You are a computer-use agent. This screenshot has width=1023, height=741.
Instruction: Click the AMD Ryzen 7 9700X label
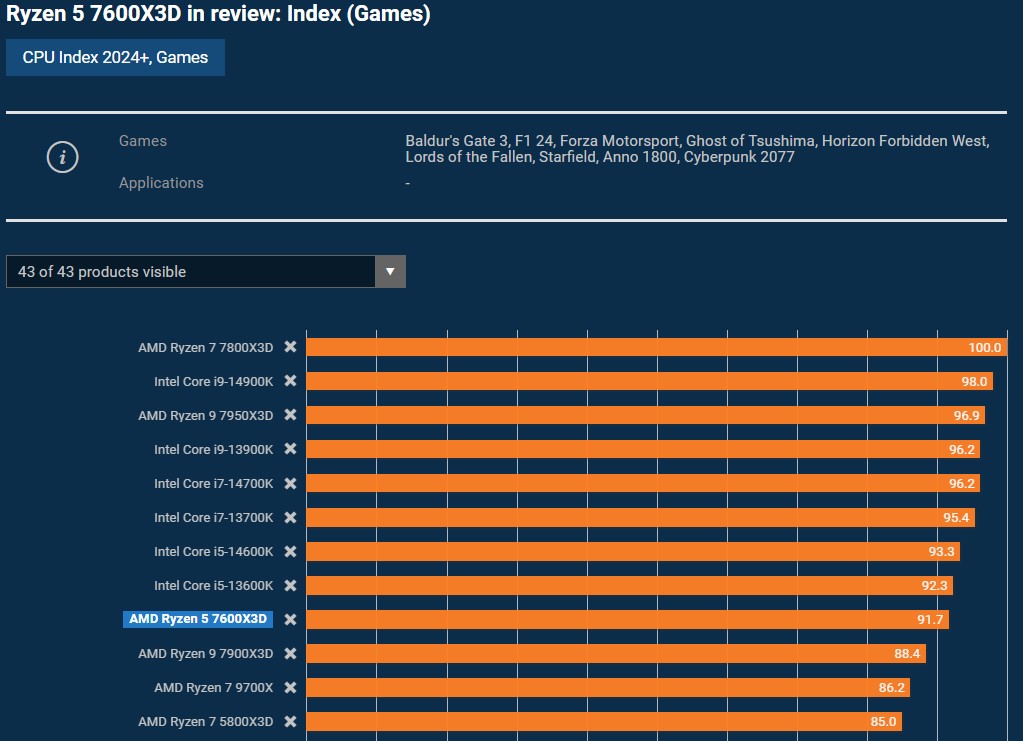213,688
